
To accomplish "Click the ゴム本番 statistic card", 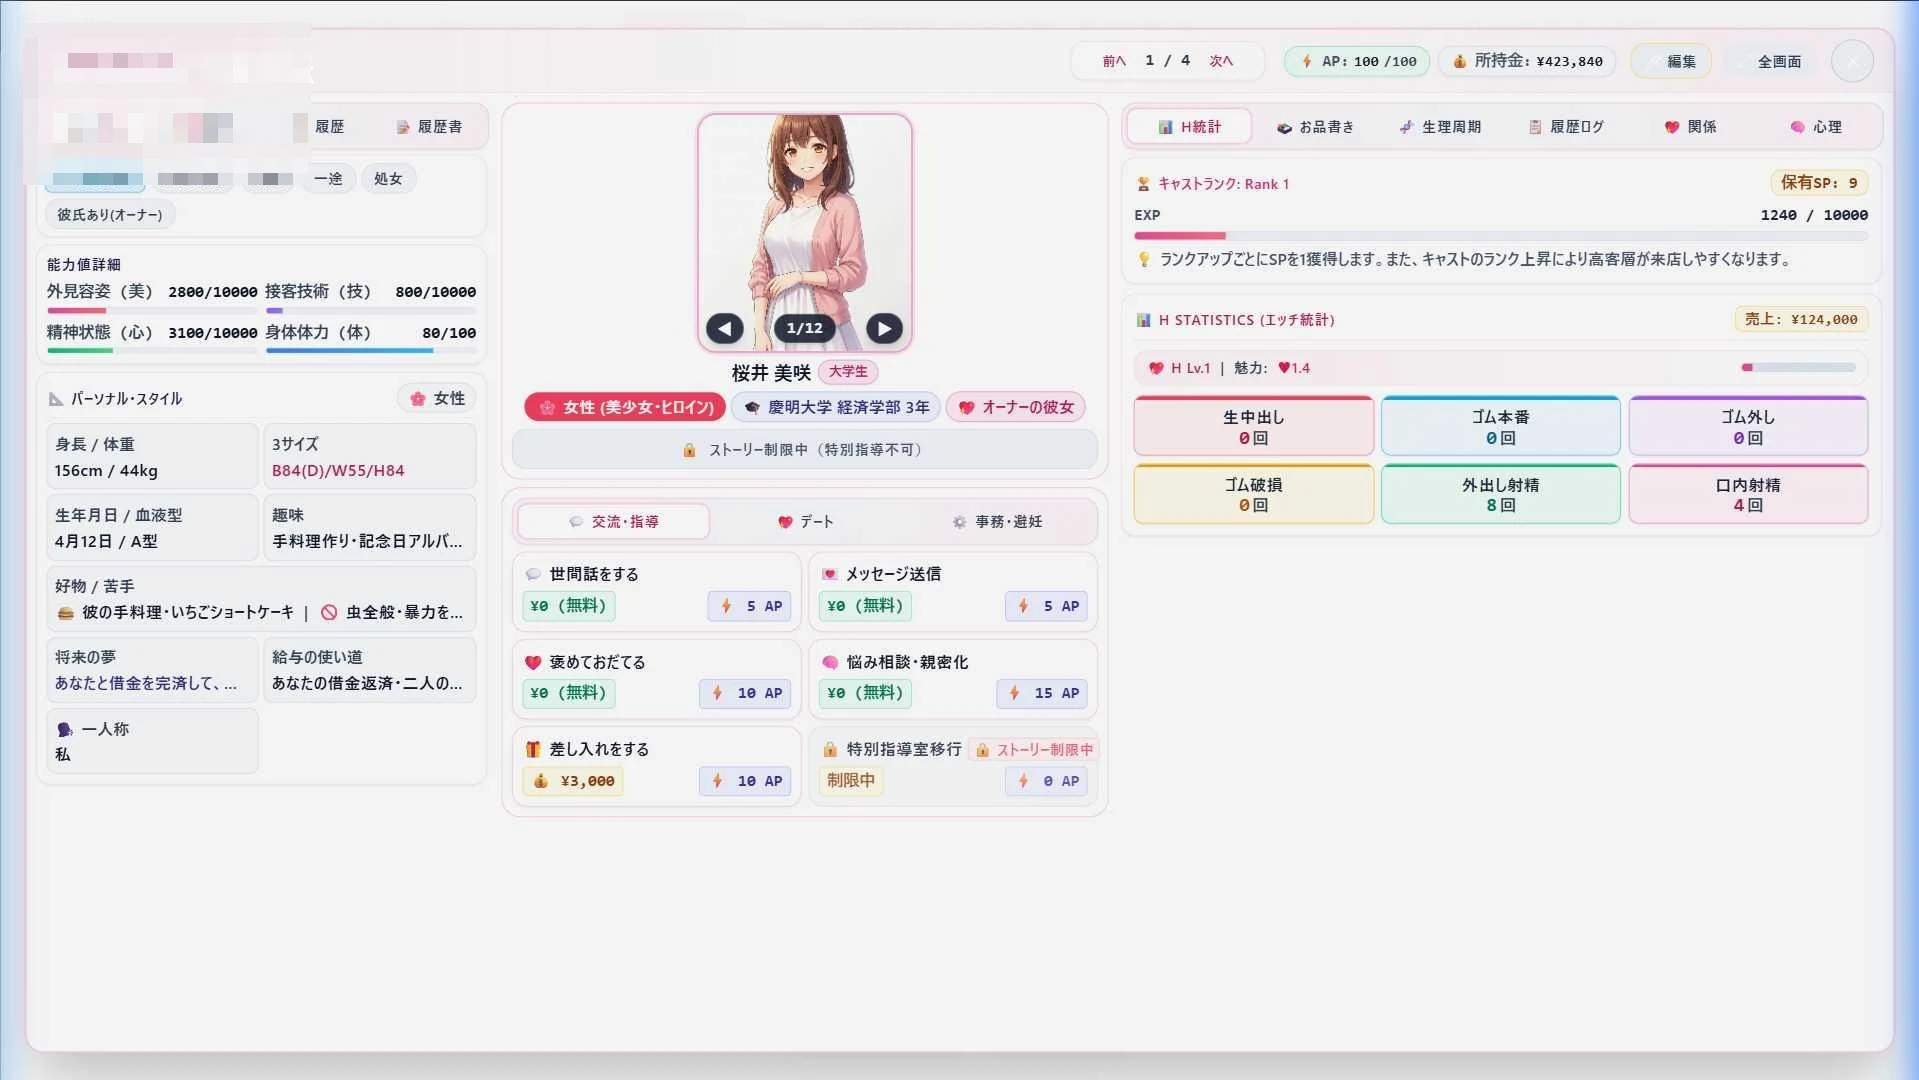I will 1500,427.
